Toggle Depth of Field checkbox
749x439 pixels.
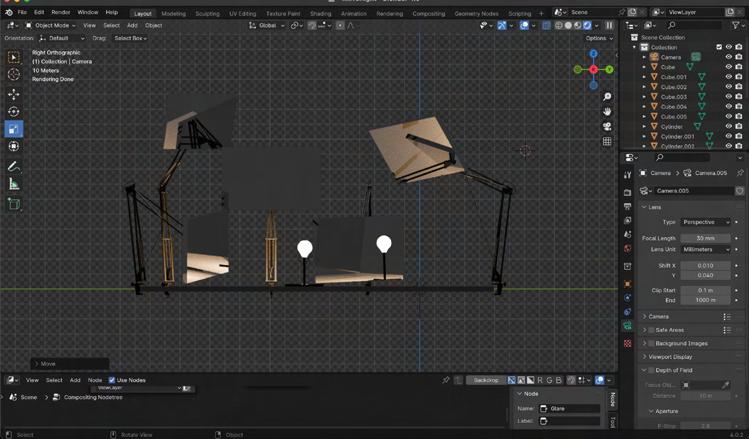[x=651, y=370]
